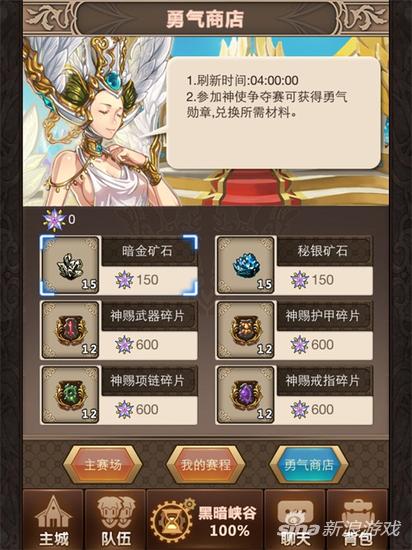
Task: Choose the green 神赐项链碎片 emblem icon
Action: 70,395
